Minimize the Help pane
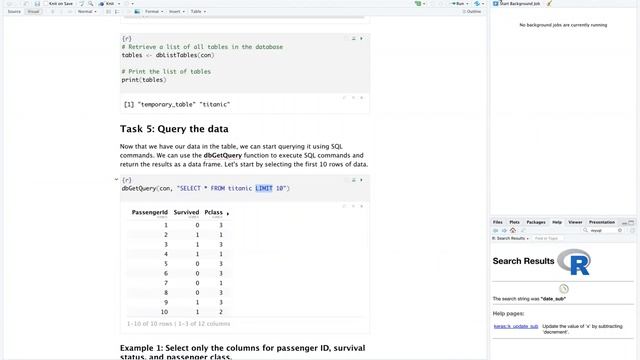 [x=624, y=223]
